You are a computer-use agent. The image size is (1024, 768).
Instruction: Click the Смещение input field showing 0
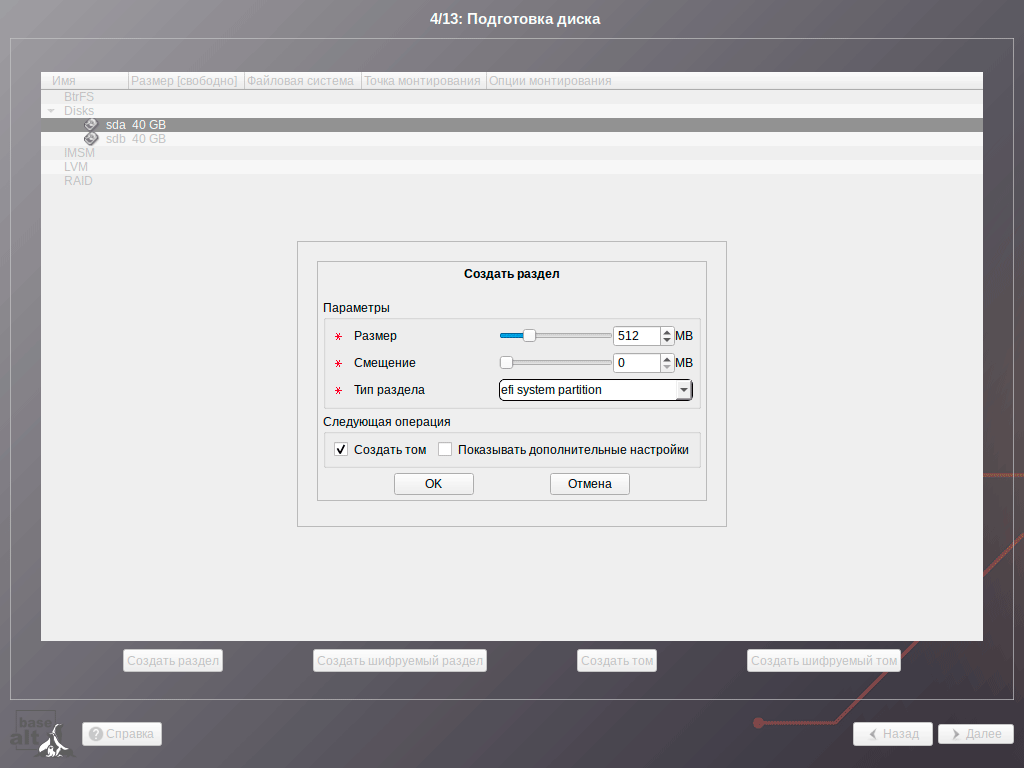point(637,362)
